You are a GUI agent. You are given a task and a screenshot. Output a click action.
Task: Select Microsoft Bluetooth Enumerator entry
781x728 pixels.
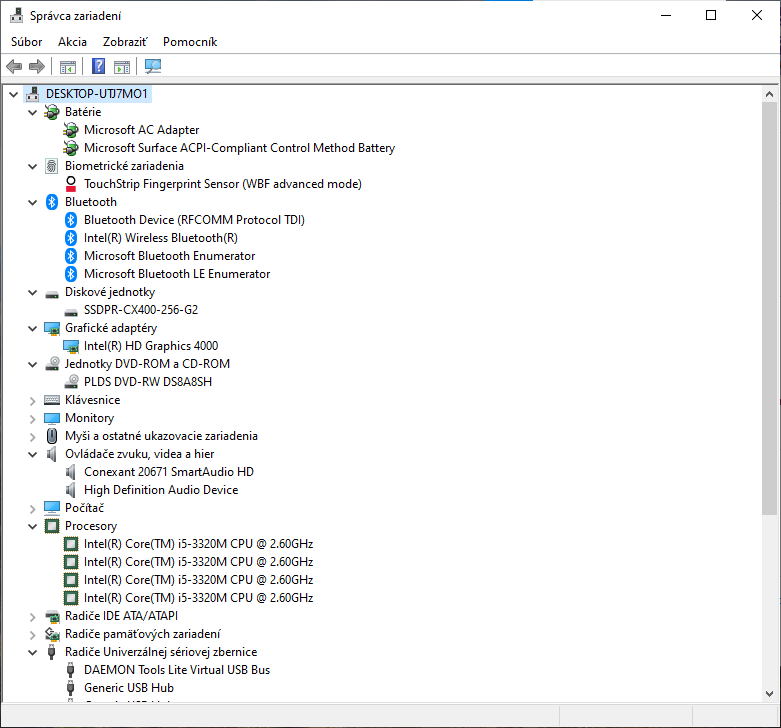[x=169, y=255]
